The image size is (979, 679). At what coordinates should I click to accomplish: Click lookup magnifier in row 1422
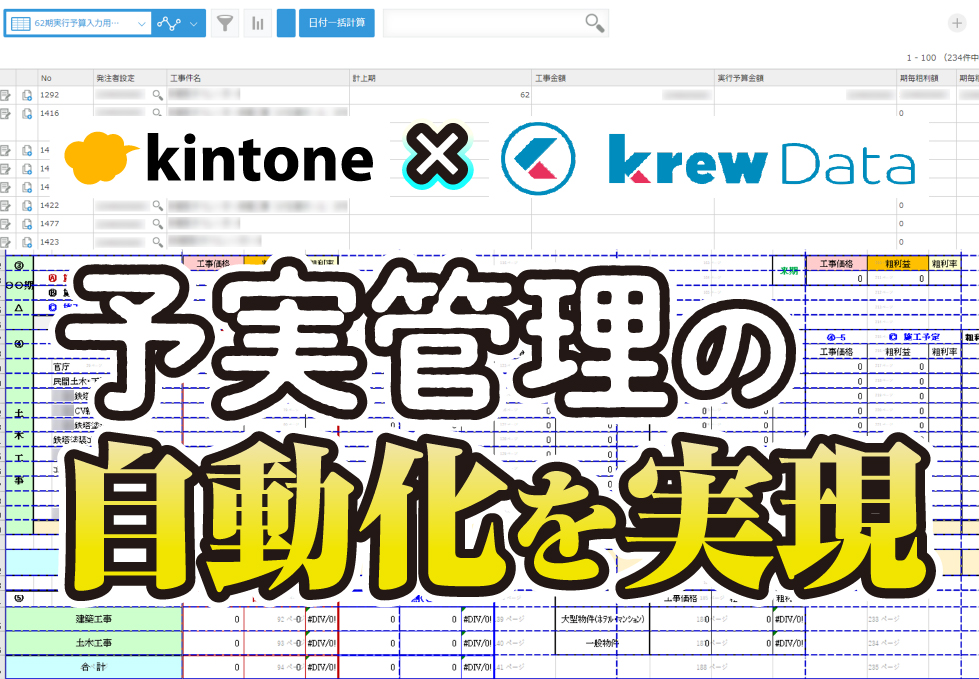(x=157, y=205)
